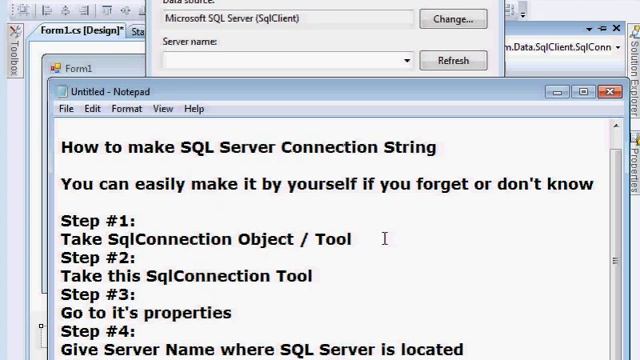
Task: Open the Solution Explorer side tab
Action: [x=634, y=72]
